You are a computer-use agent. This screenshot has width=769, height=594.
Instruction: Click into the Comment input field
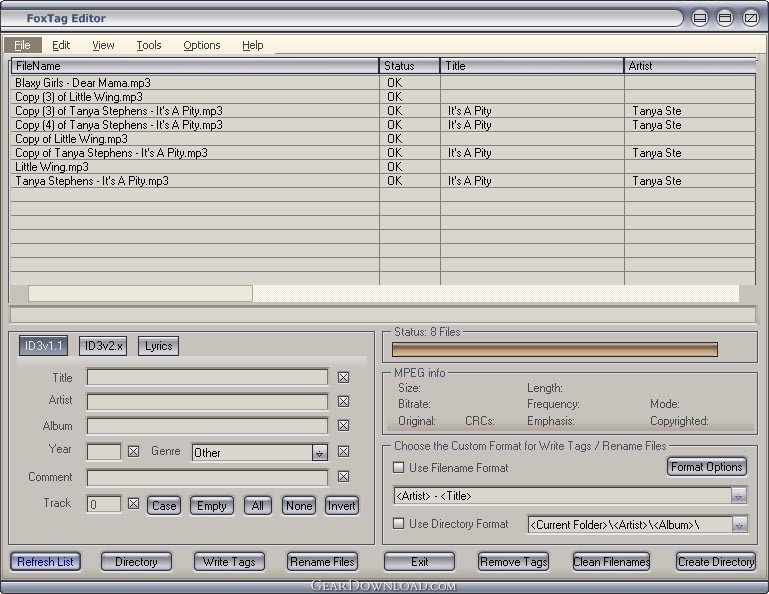coord(207,477)
